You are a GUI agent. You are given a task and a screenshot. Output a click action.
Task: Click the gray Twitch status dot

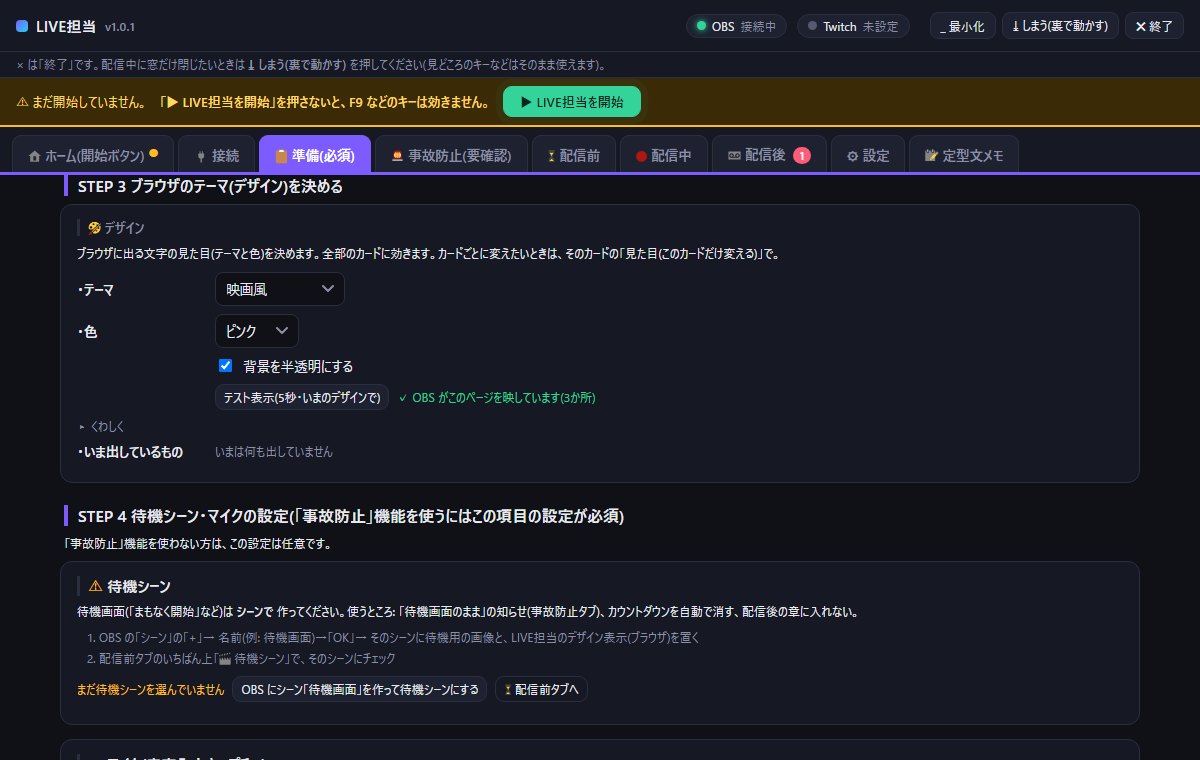(812, 26)
